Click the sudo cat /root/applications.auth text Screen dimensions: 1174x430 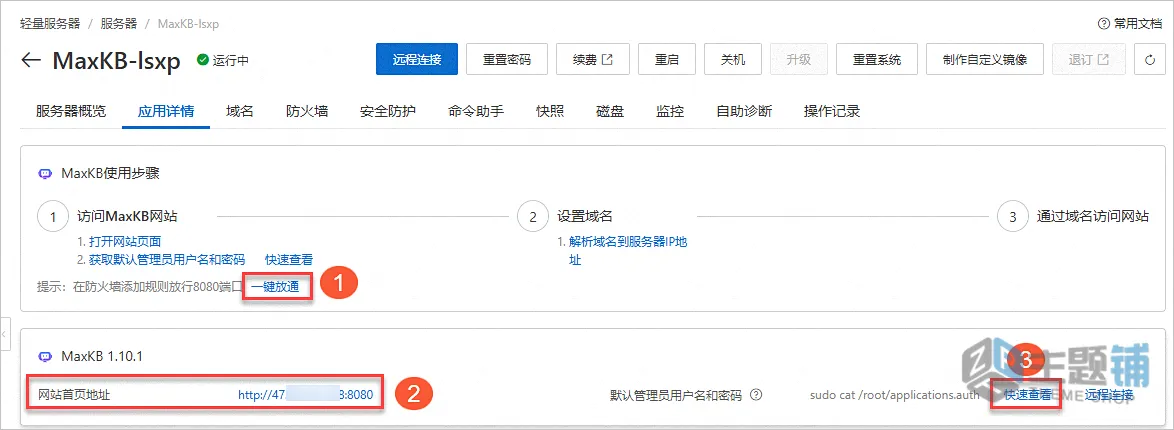coord(895,395)
